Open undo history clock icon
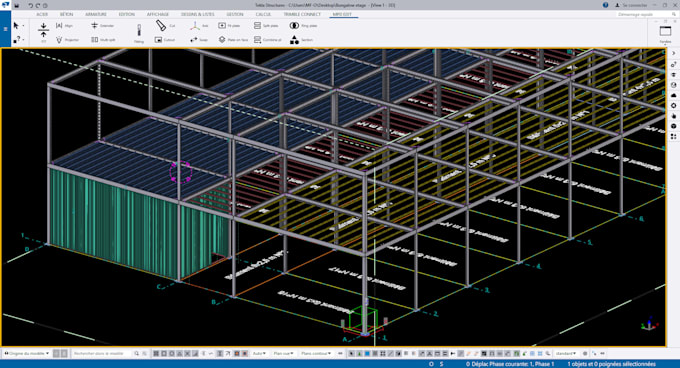Viewport: 680px width, 368px height. point(45,6)
